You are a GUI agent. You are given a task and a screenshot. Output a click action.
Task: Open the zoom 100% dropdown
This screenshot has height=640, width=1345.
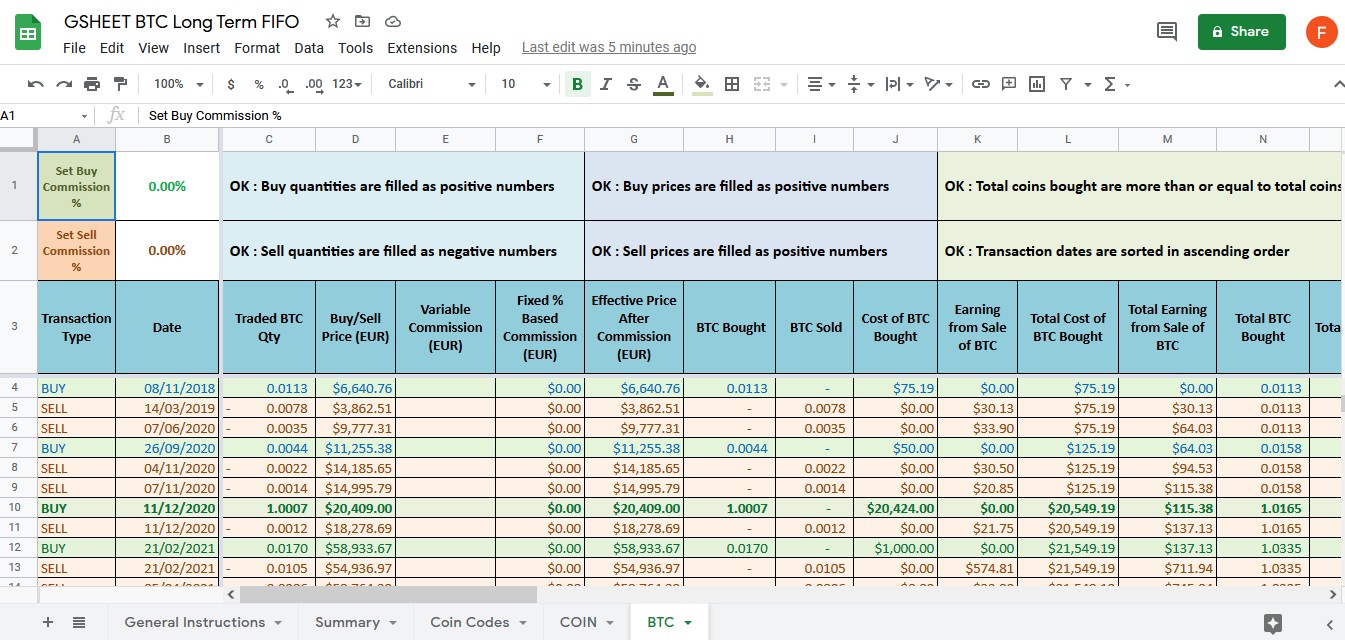click(179, 84)
